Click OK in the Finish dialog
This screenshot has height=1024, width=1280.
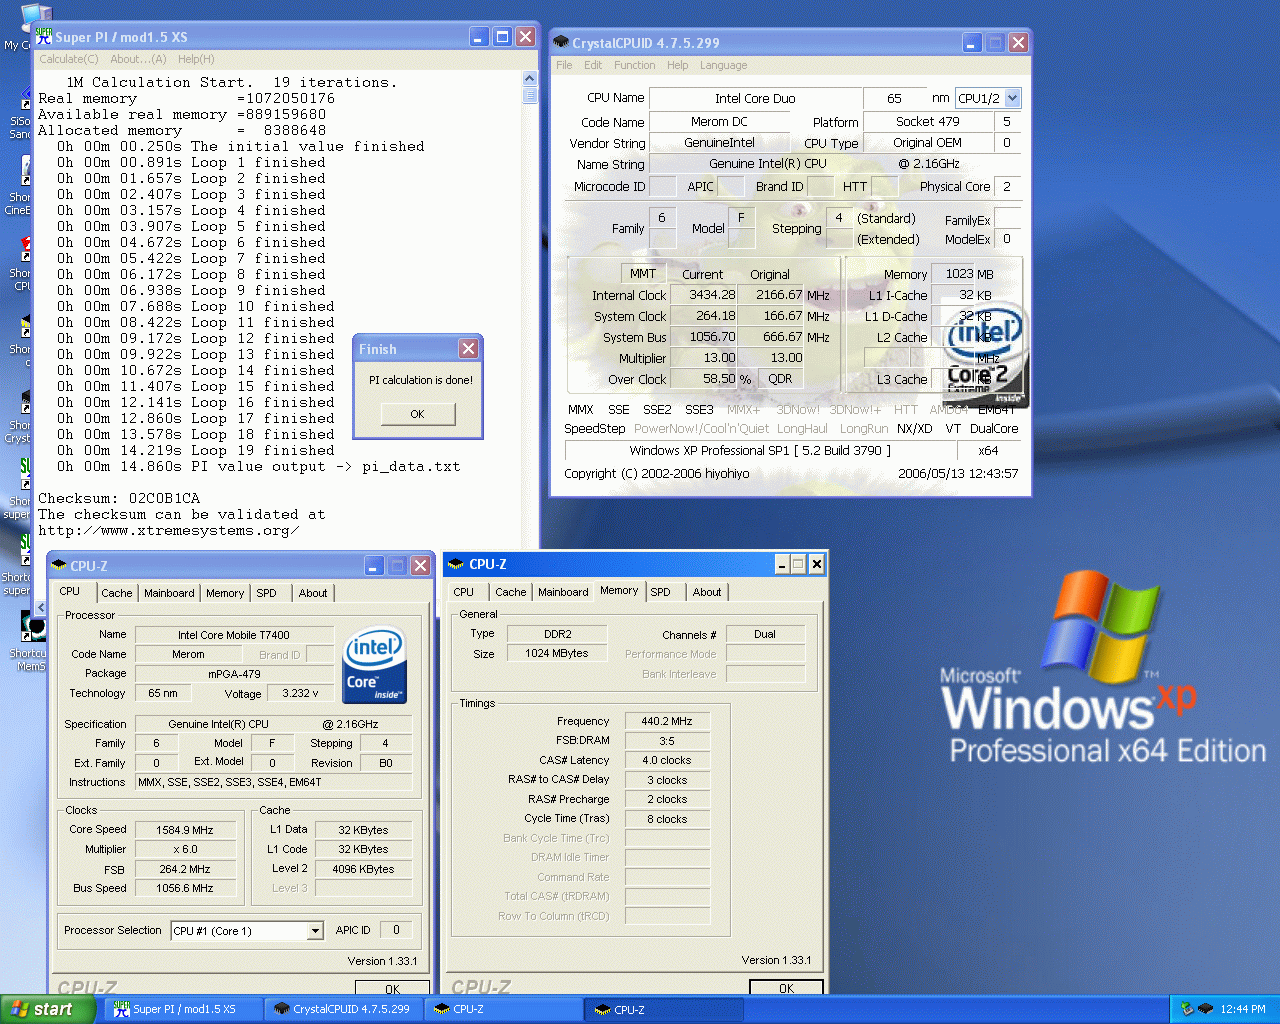tap(418, 414)
